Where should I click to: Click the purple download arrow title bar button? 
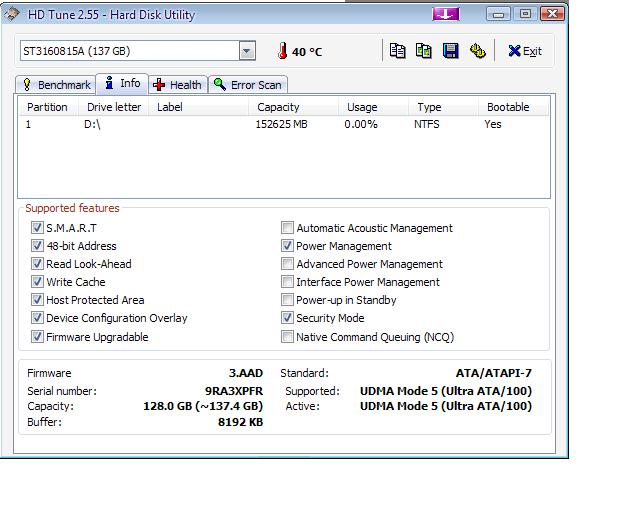tap(446, 14)
